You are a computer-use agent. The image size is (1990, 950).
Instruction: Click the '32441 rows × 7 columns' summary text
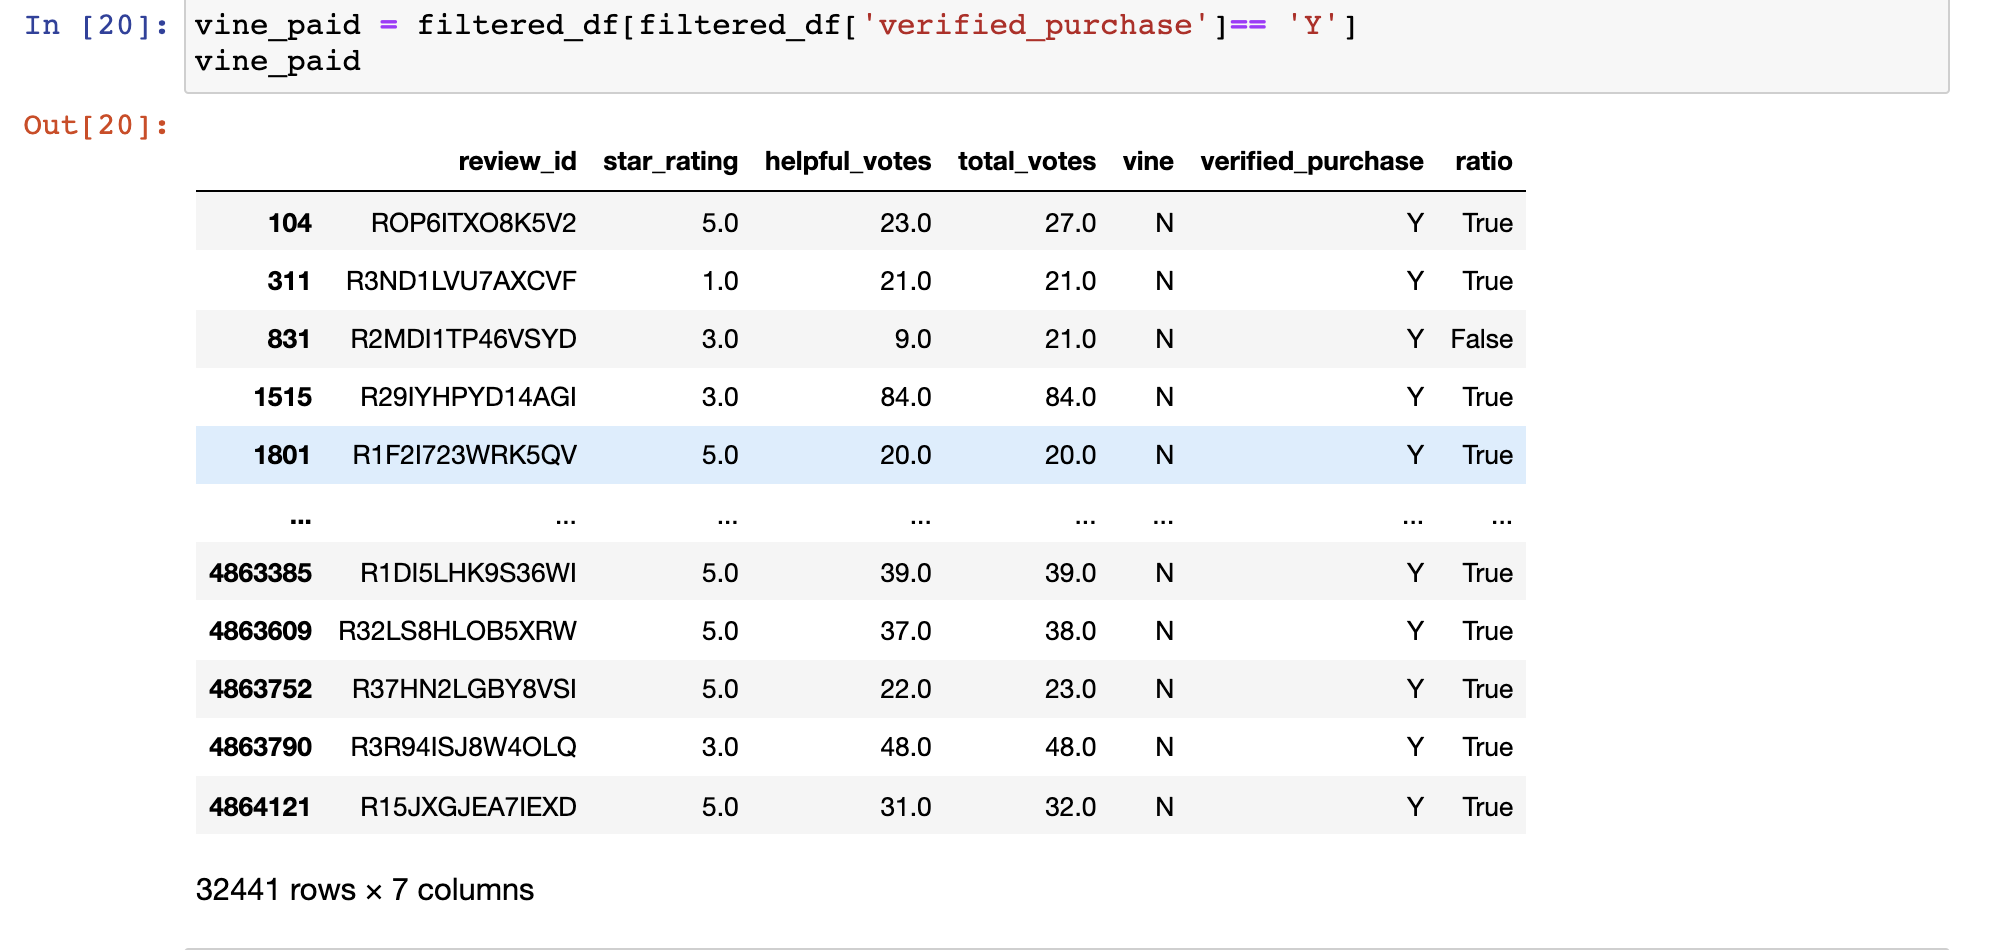pos(365,890)
